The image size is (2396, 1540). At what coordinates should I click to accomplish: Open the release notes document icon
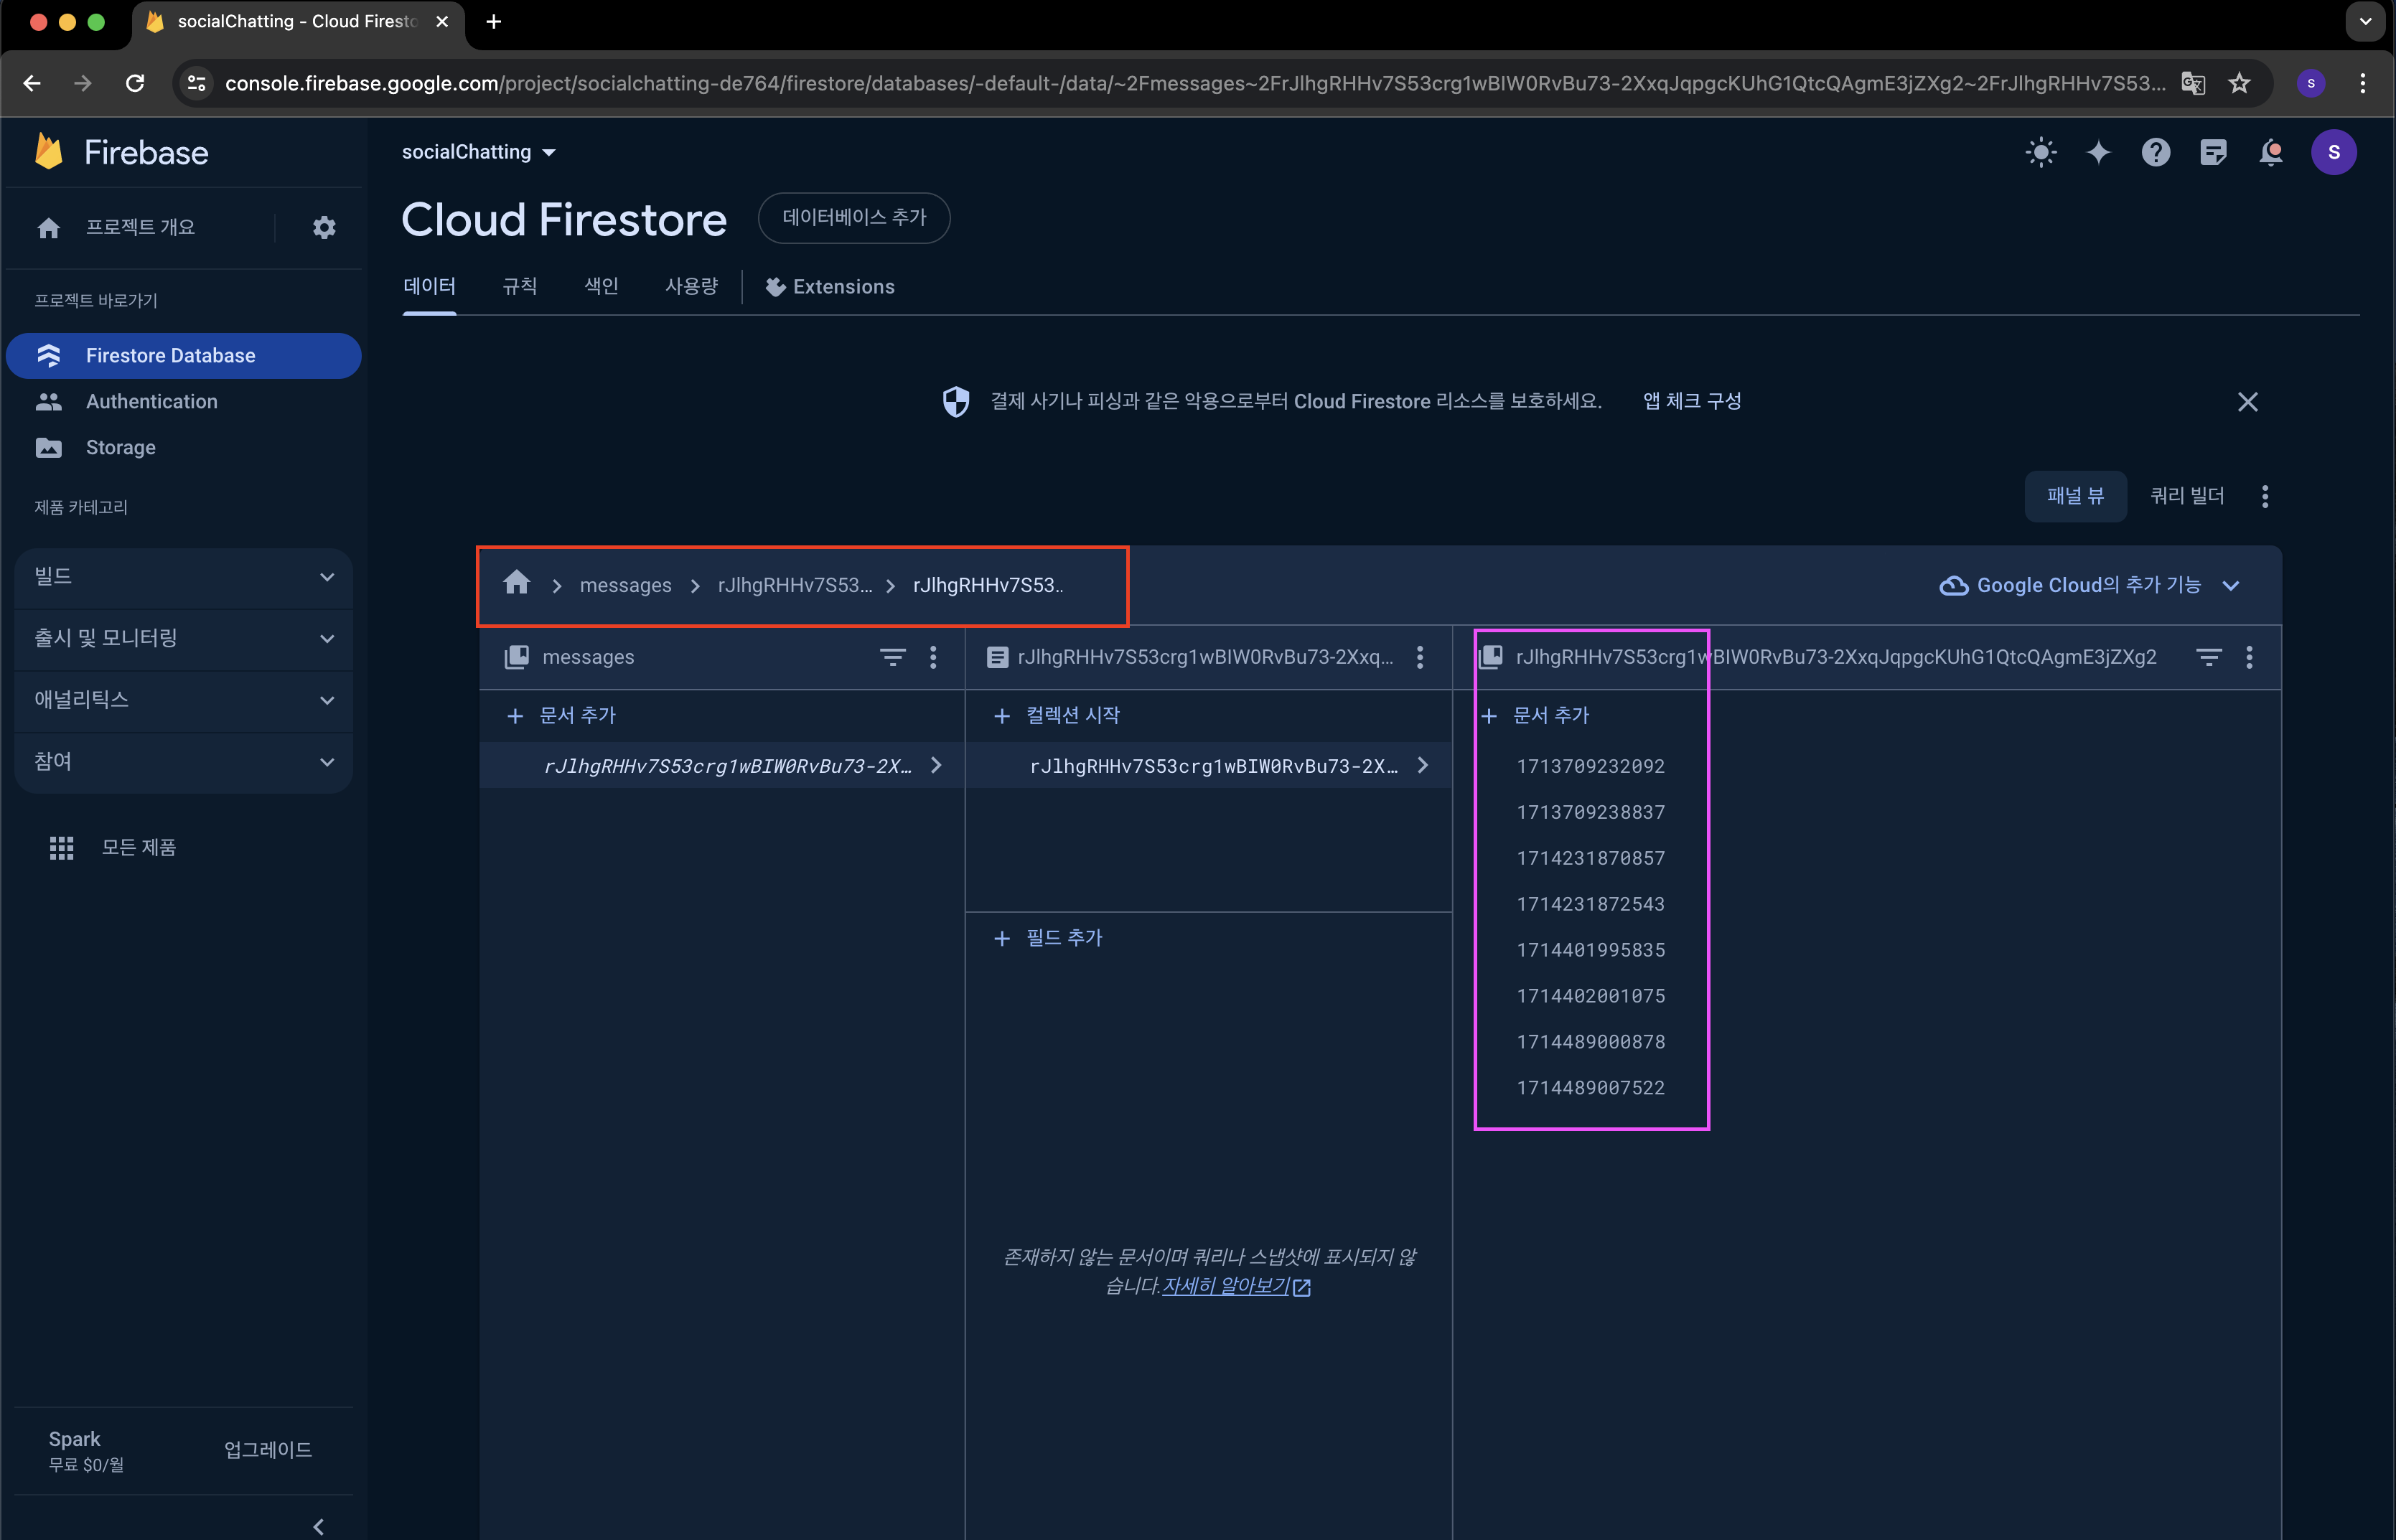(2213, 152)
